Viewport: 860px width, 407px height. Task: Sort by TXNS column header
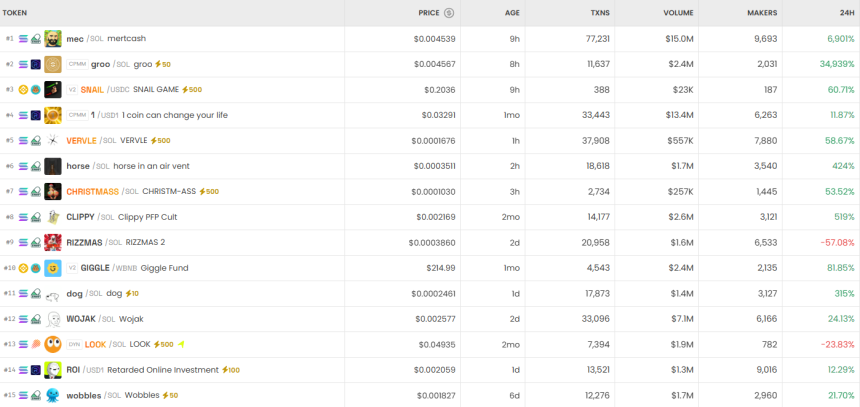(600, 13)
